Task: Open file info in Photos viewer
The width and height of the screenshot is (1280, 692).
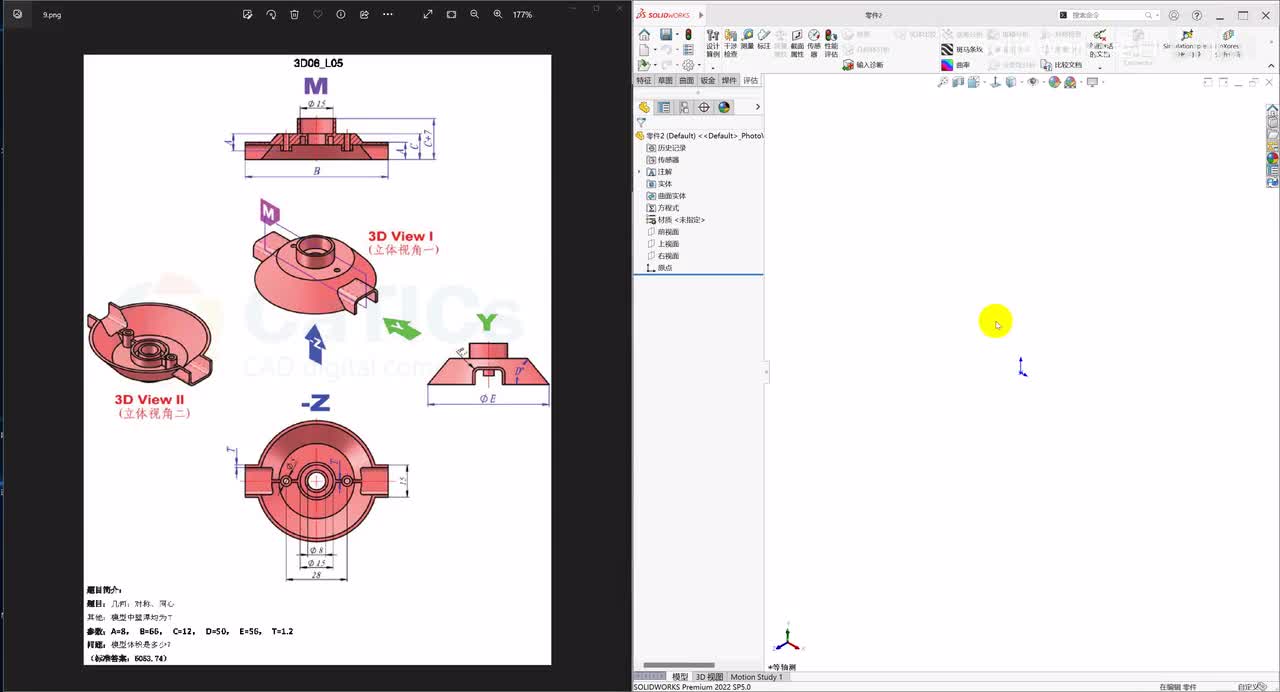Action: click(x=341, y=14)
